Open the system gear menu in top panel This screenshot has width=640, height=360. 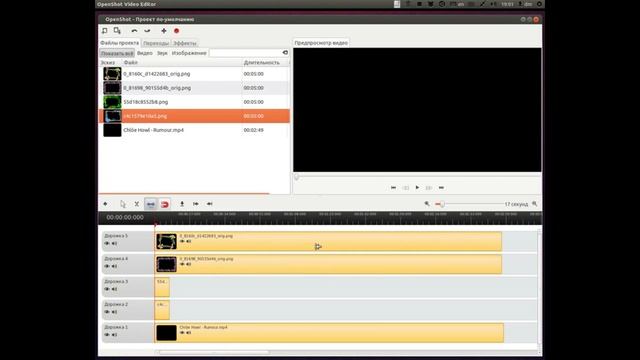pyautogui.click(x=539, y=4)
